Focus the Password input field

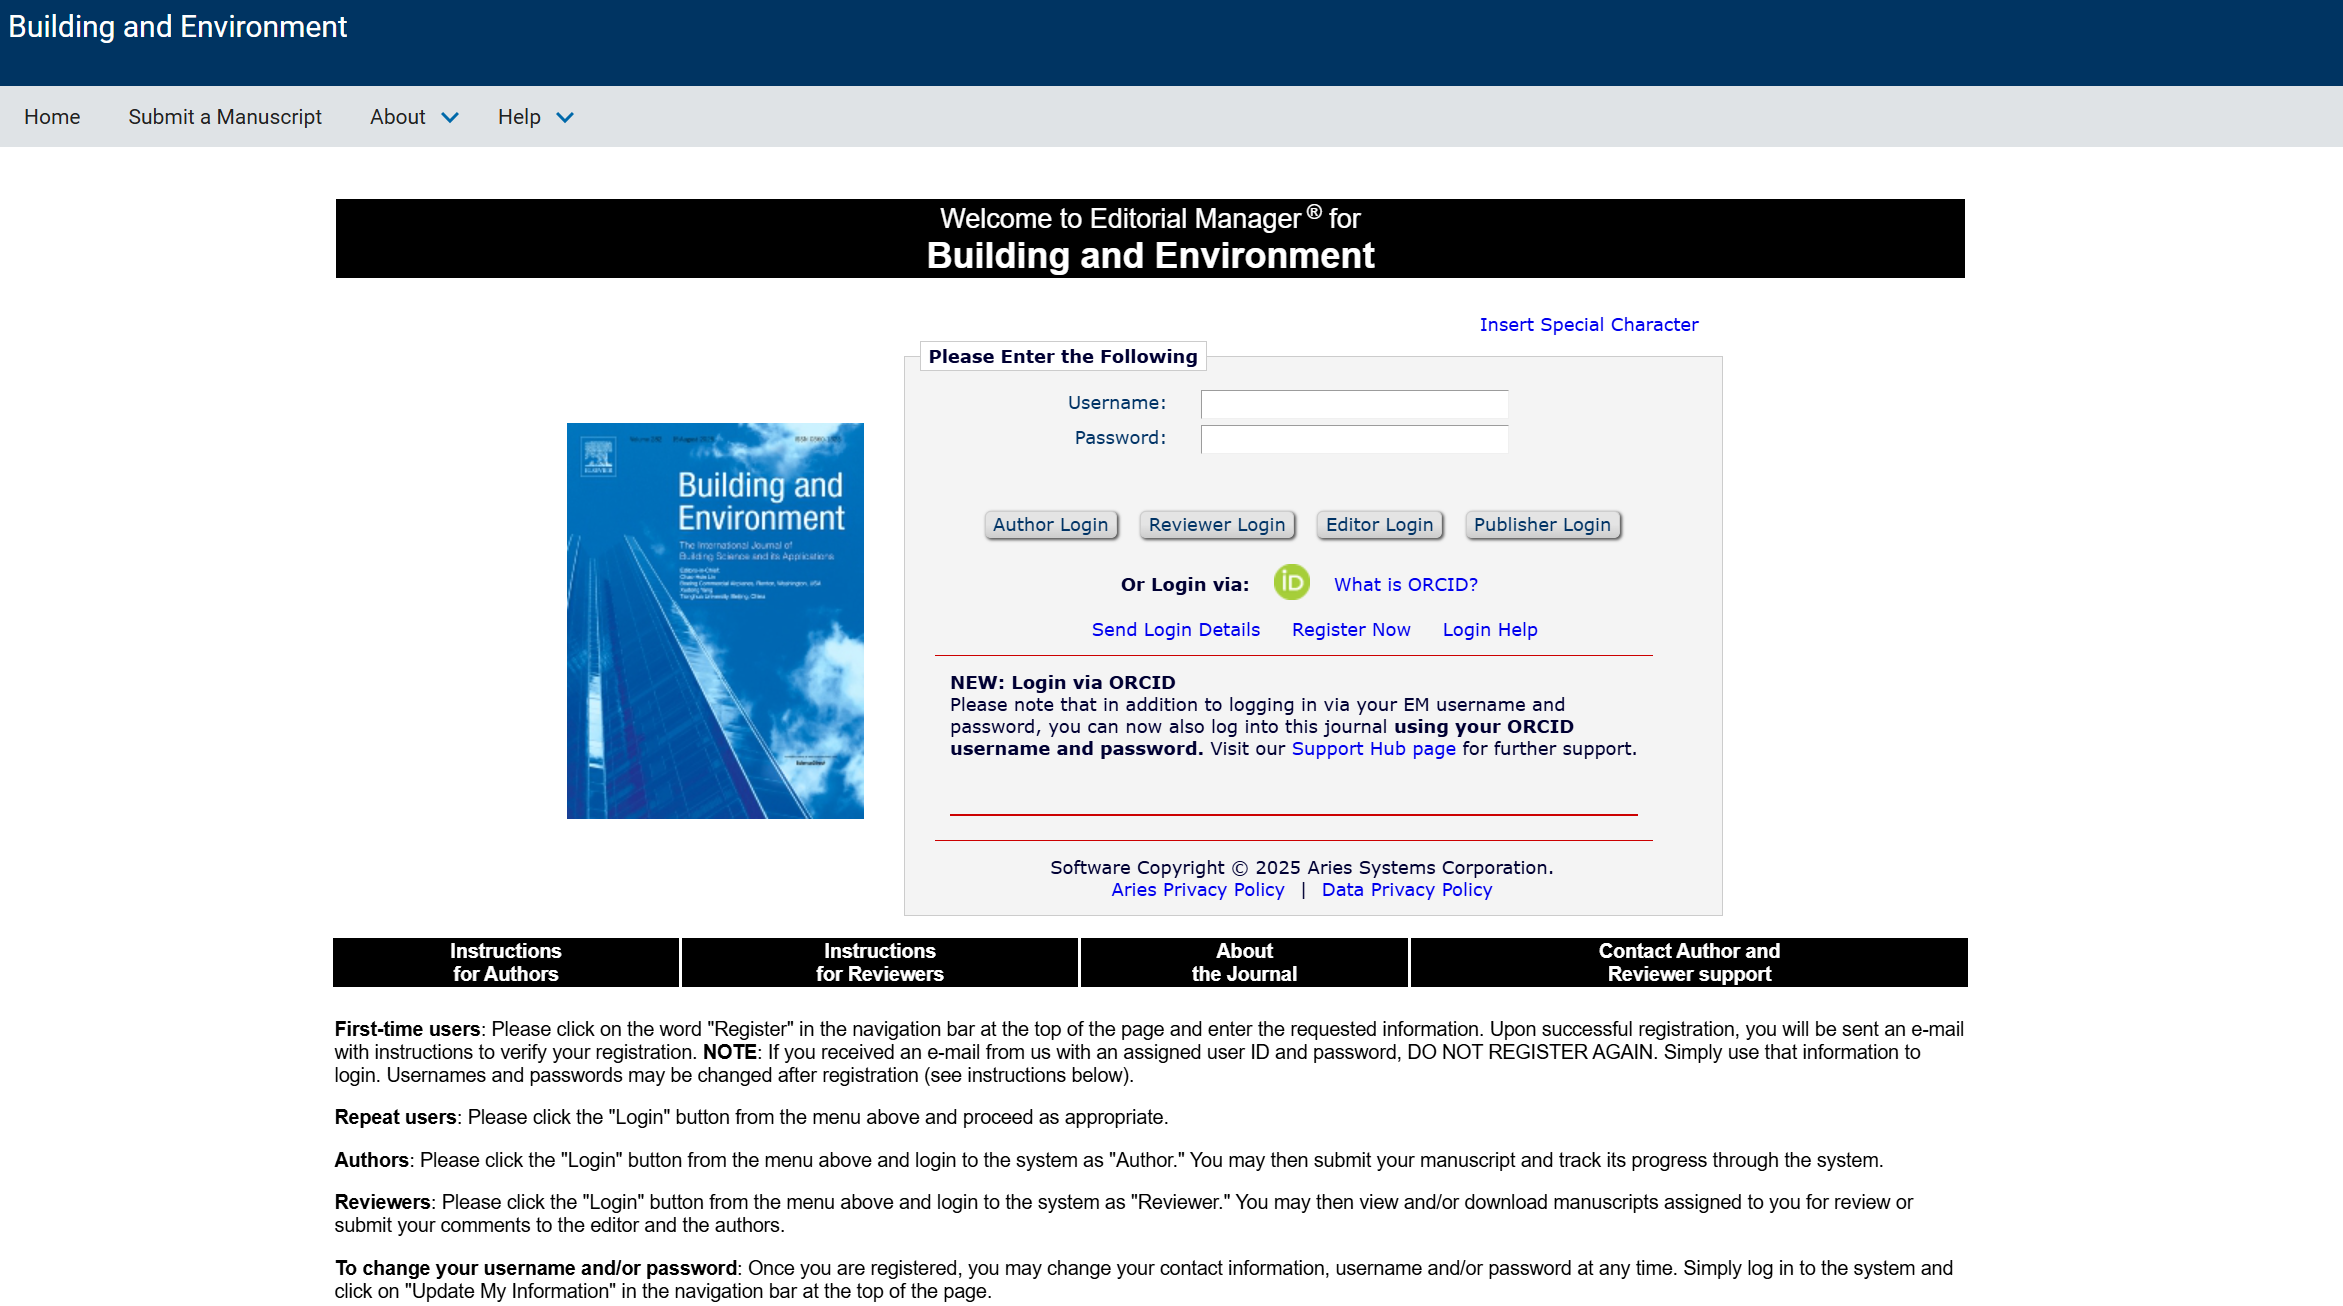(1354, 438)
